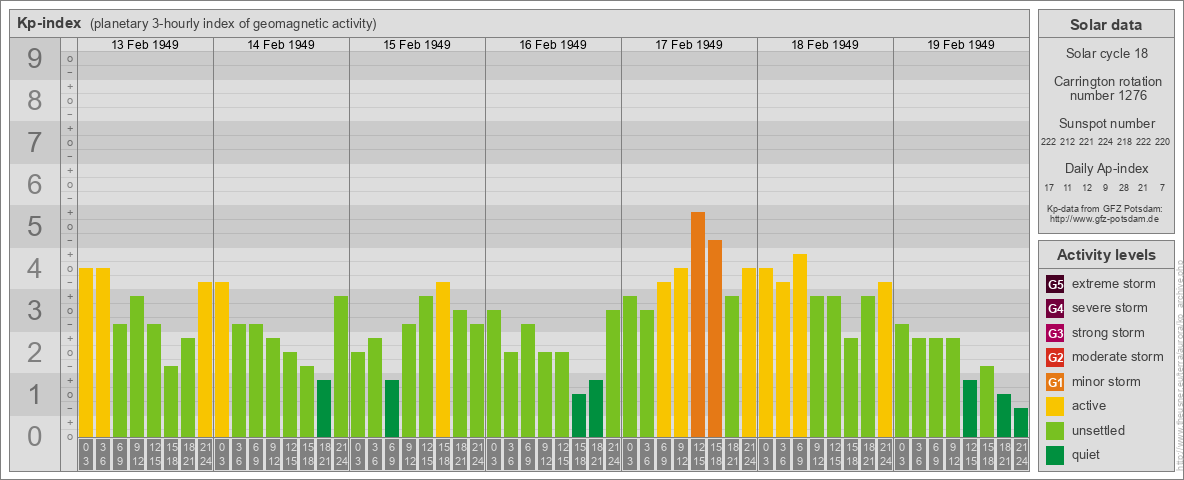Click Ap-index value 9
The image size is (1184, 480).
(x=1105, y=187)
